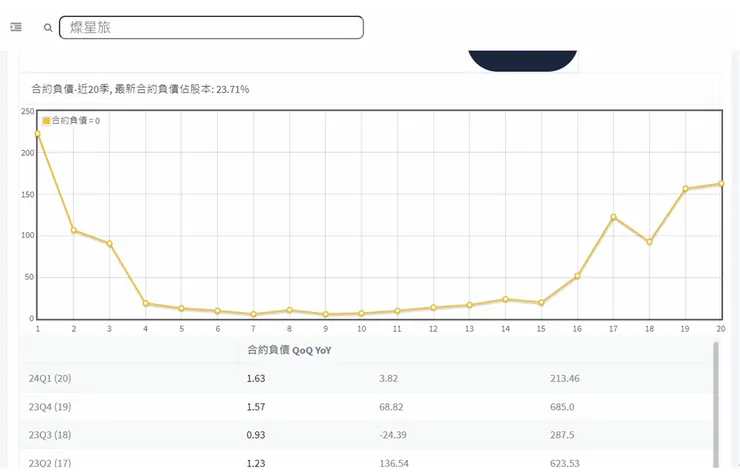Image resolution: width=740 pixels, height=475 pixels.
Task: Click the 合約負債-近20季 chart title
Action: tap(140, 90)
